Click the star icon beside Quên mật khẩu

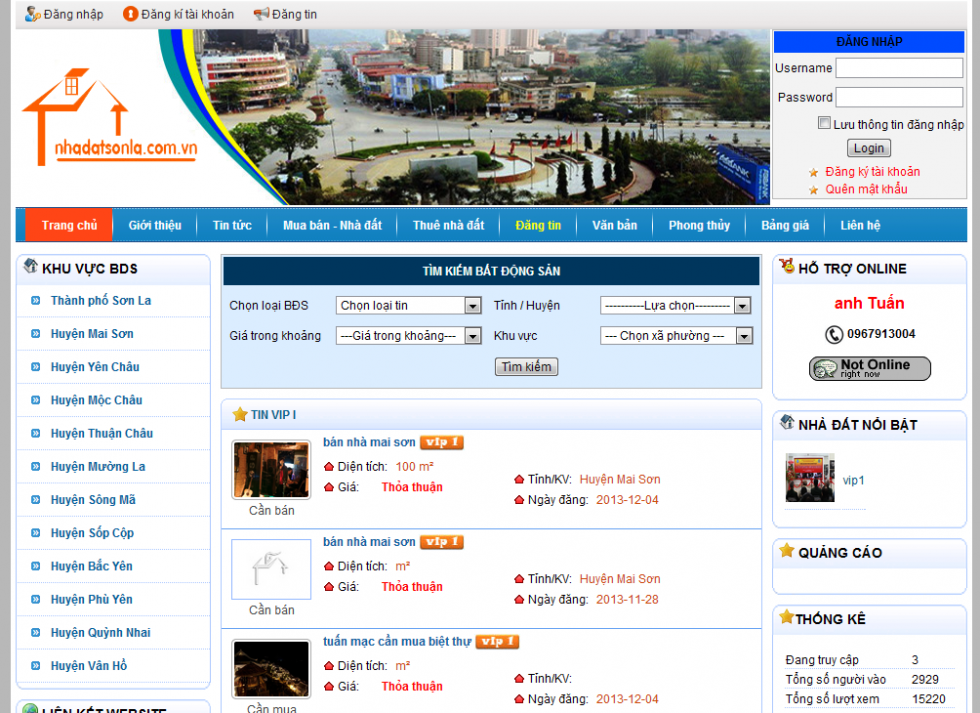(813, 190)
